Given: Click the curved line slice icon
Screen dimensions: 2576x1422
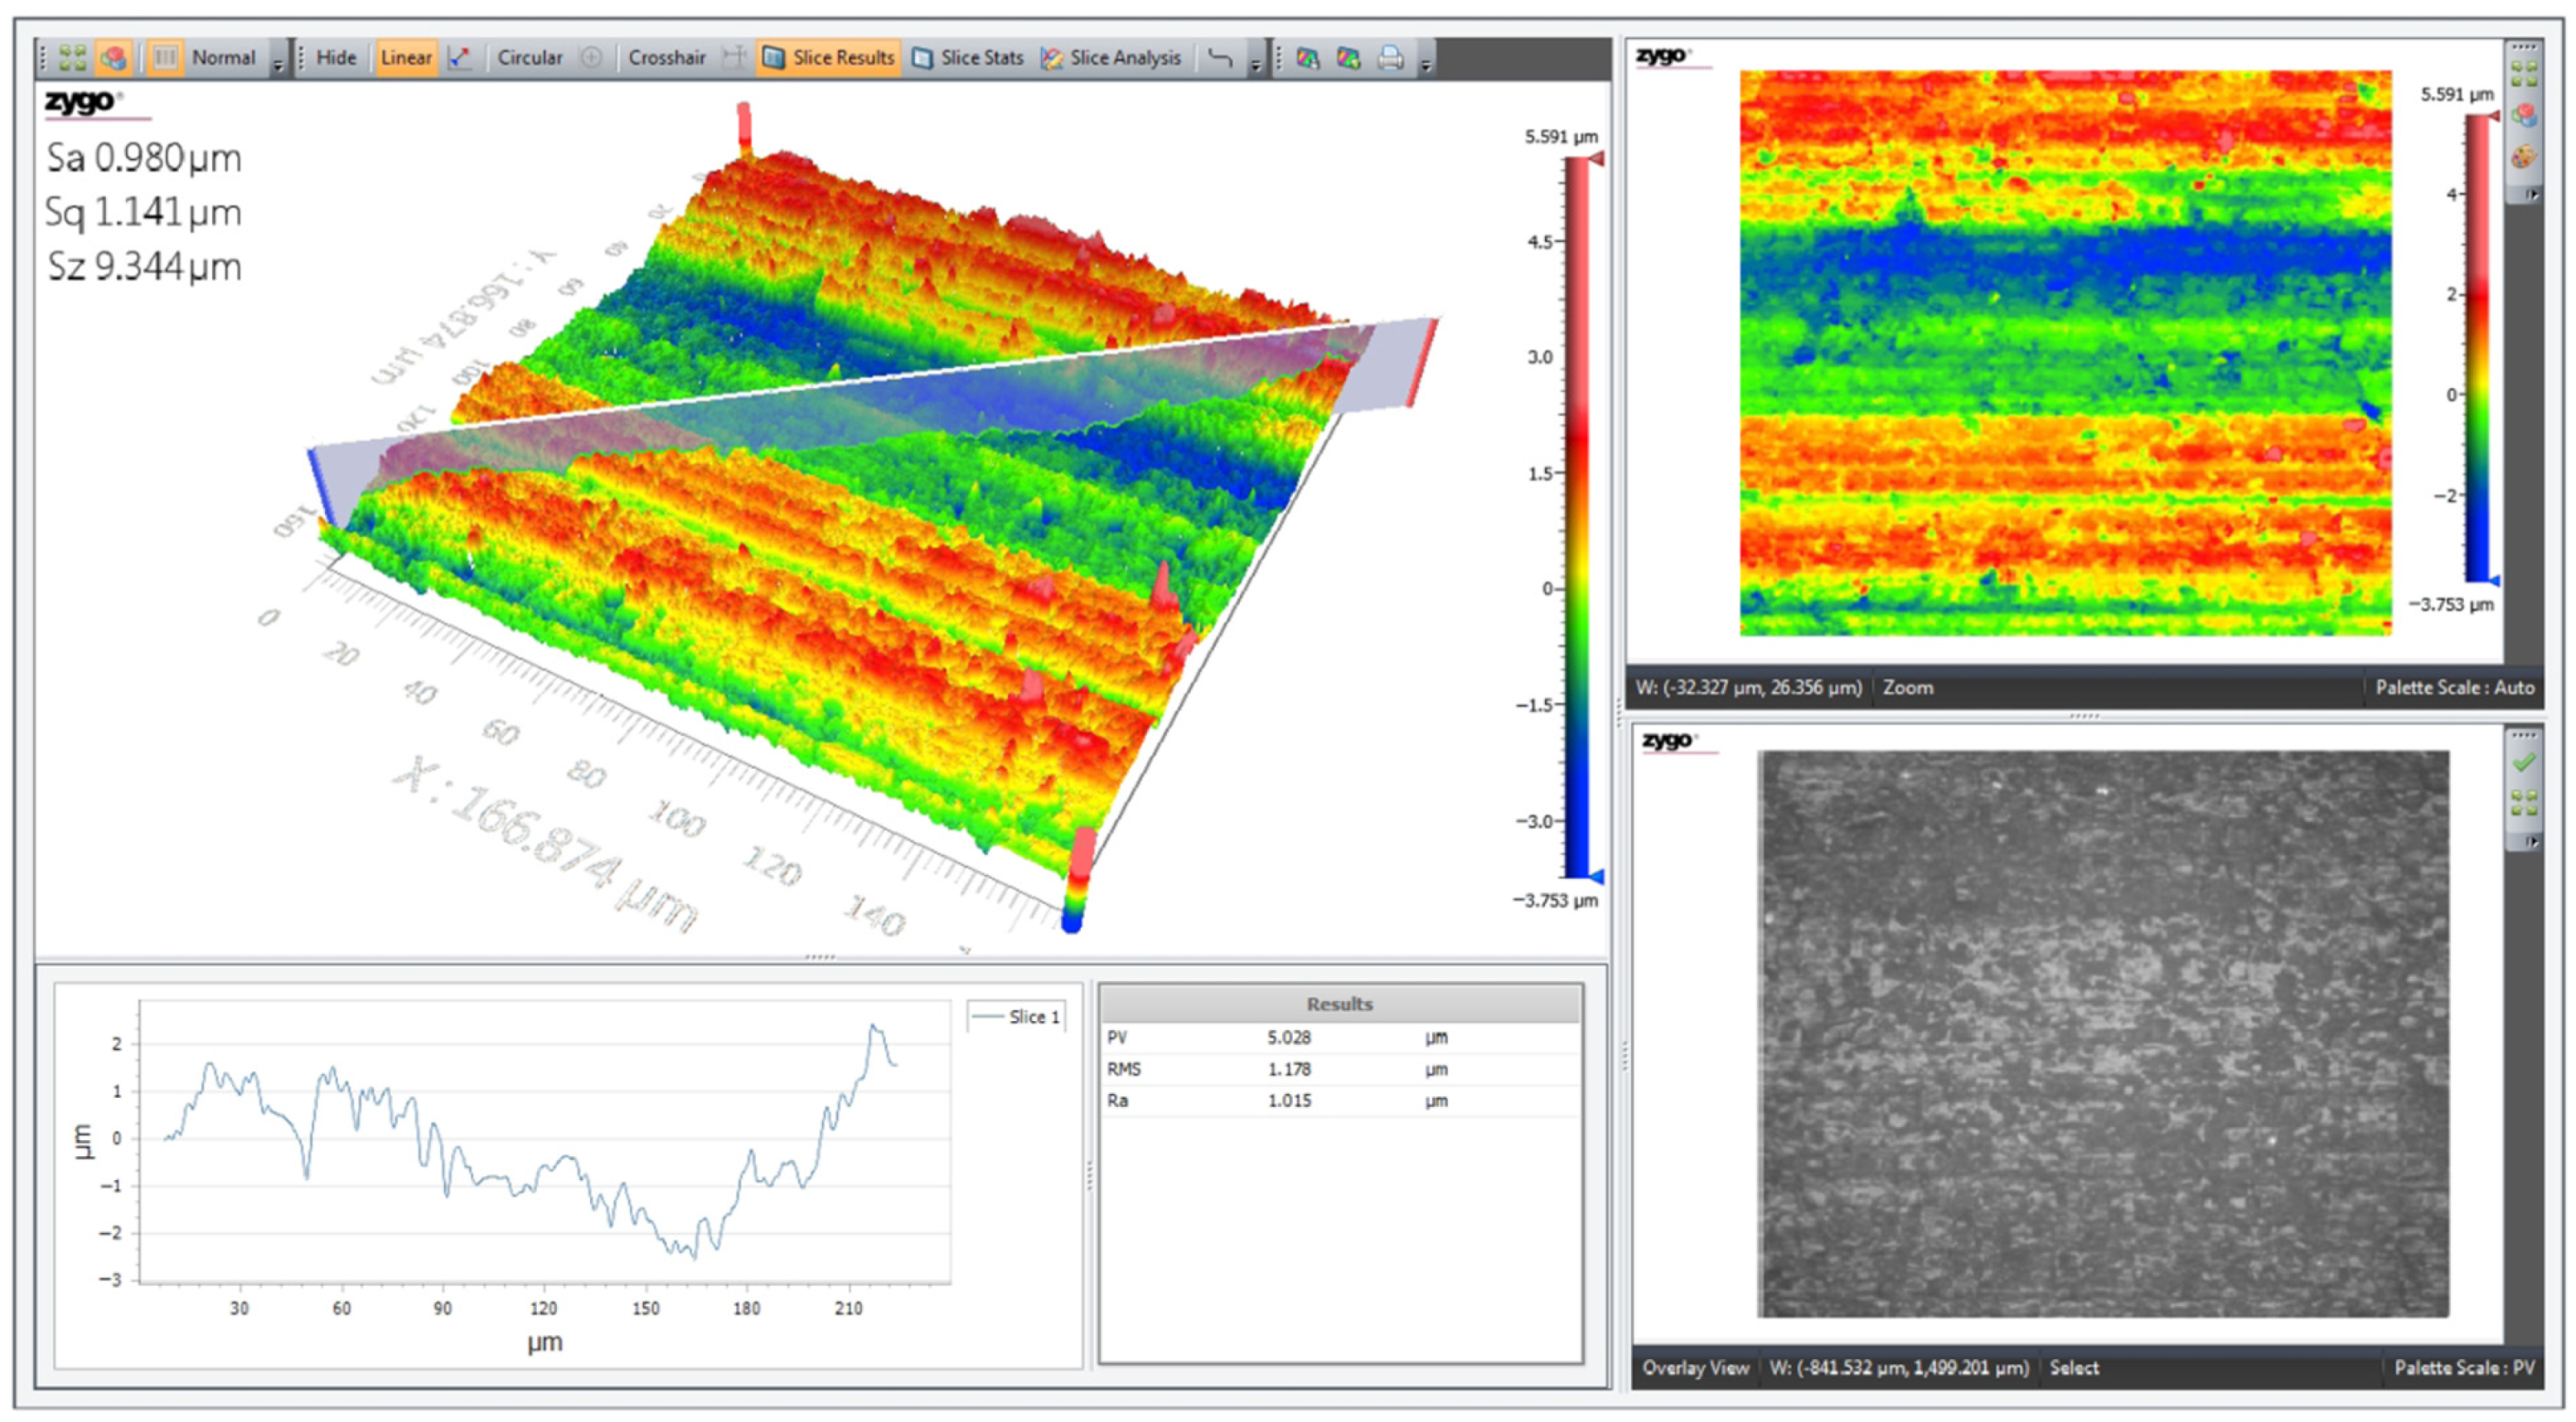Looking at the screenshot, I should pos(1219,58).
